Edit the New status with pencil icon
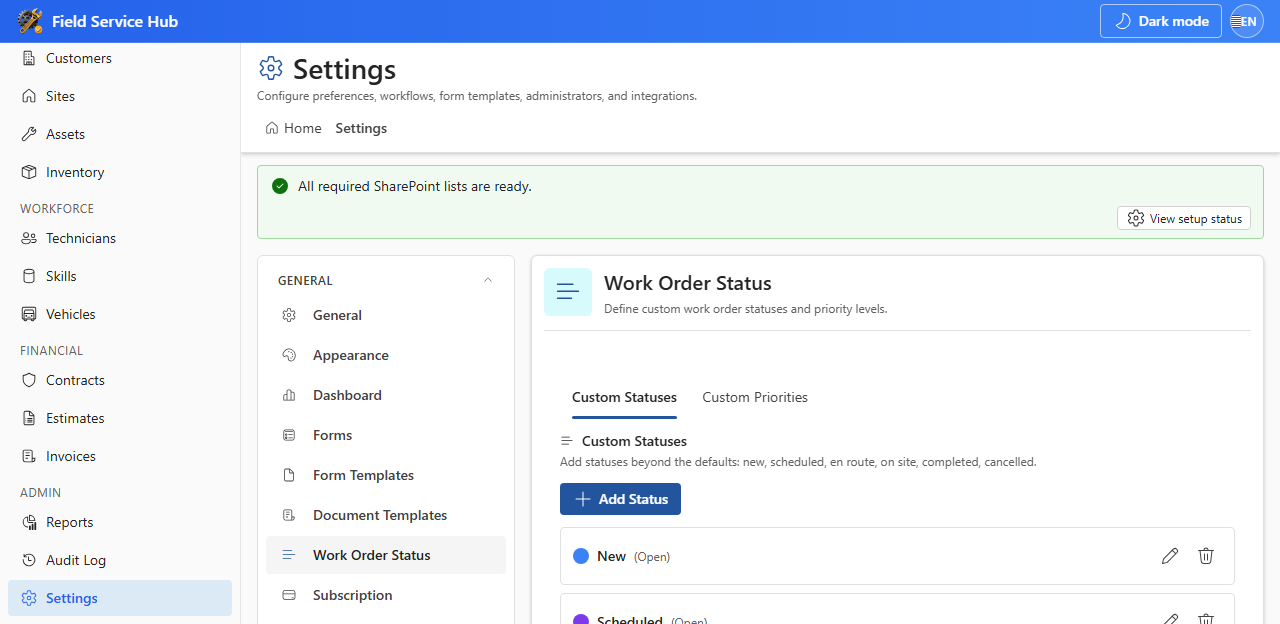 [1170, 556]
